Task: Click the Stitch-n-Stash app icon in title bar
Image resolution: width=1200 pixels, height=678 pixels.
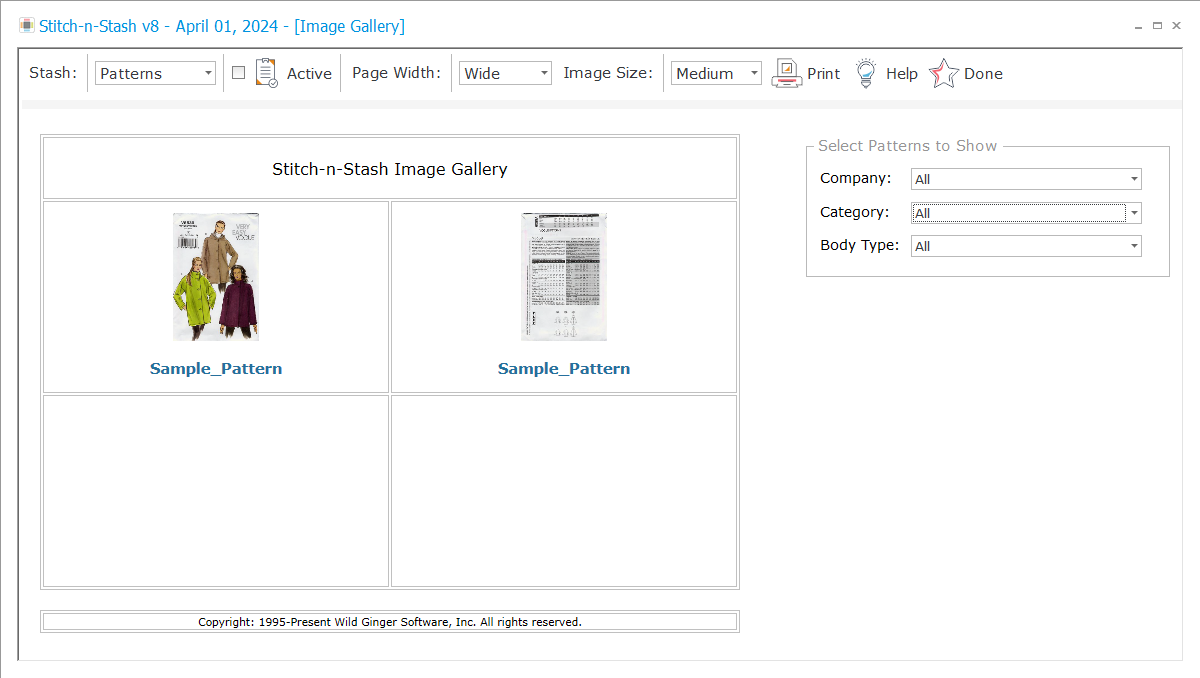Action: point(27,26)
